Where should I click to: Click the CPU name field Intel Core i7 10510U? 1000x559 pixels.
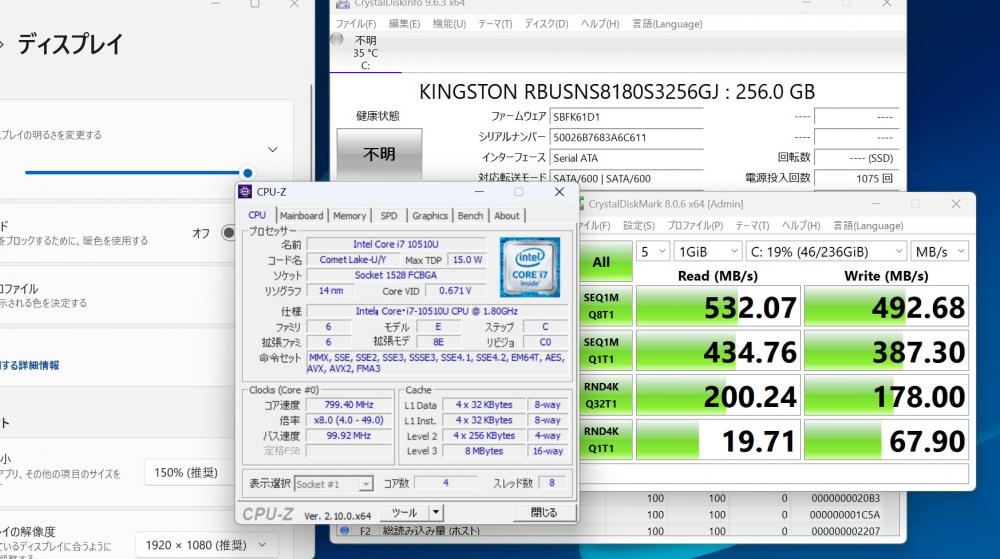(x=395, y=244)
